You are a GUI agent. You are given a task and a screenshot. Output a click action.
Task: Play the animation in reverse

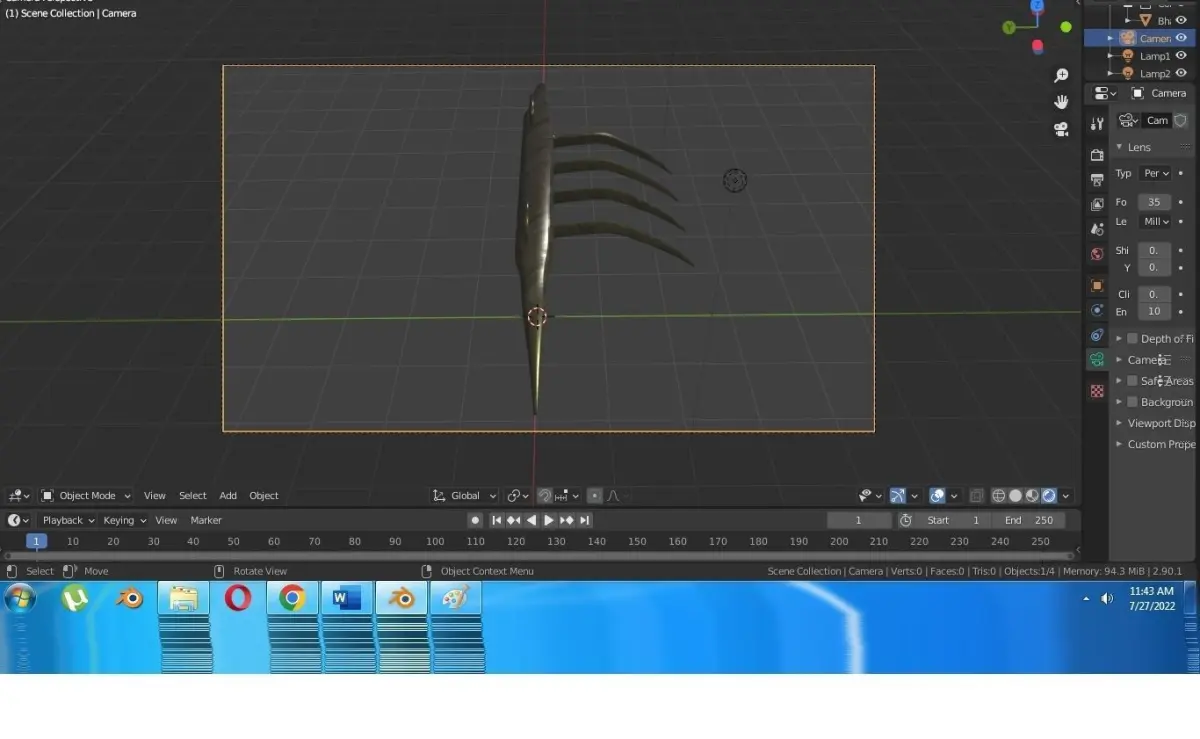(x=531, y=520)
